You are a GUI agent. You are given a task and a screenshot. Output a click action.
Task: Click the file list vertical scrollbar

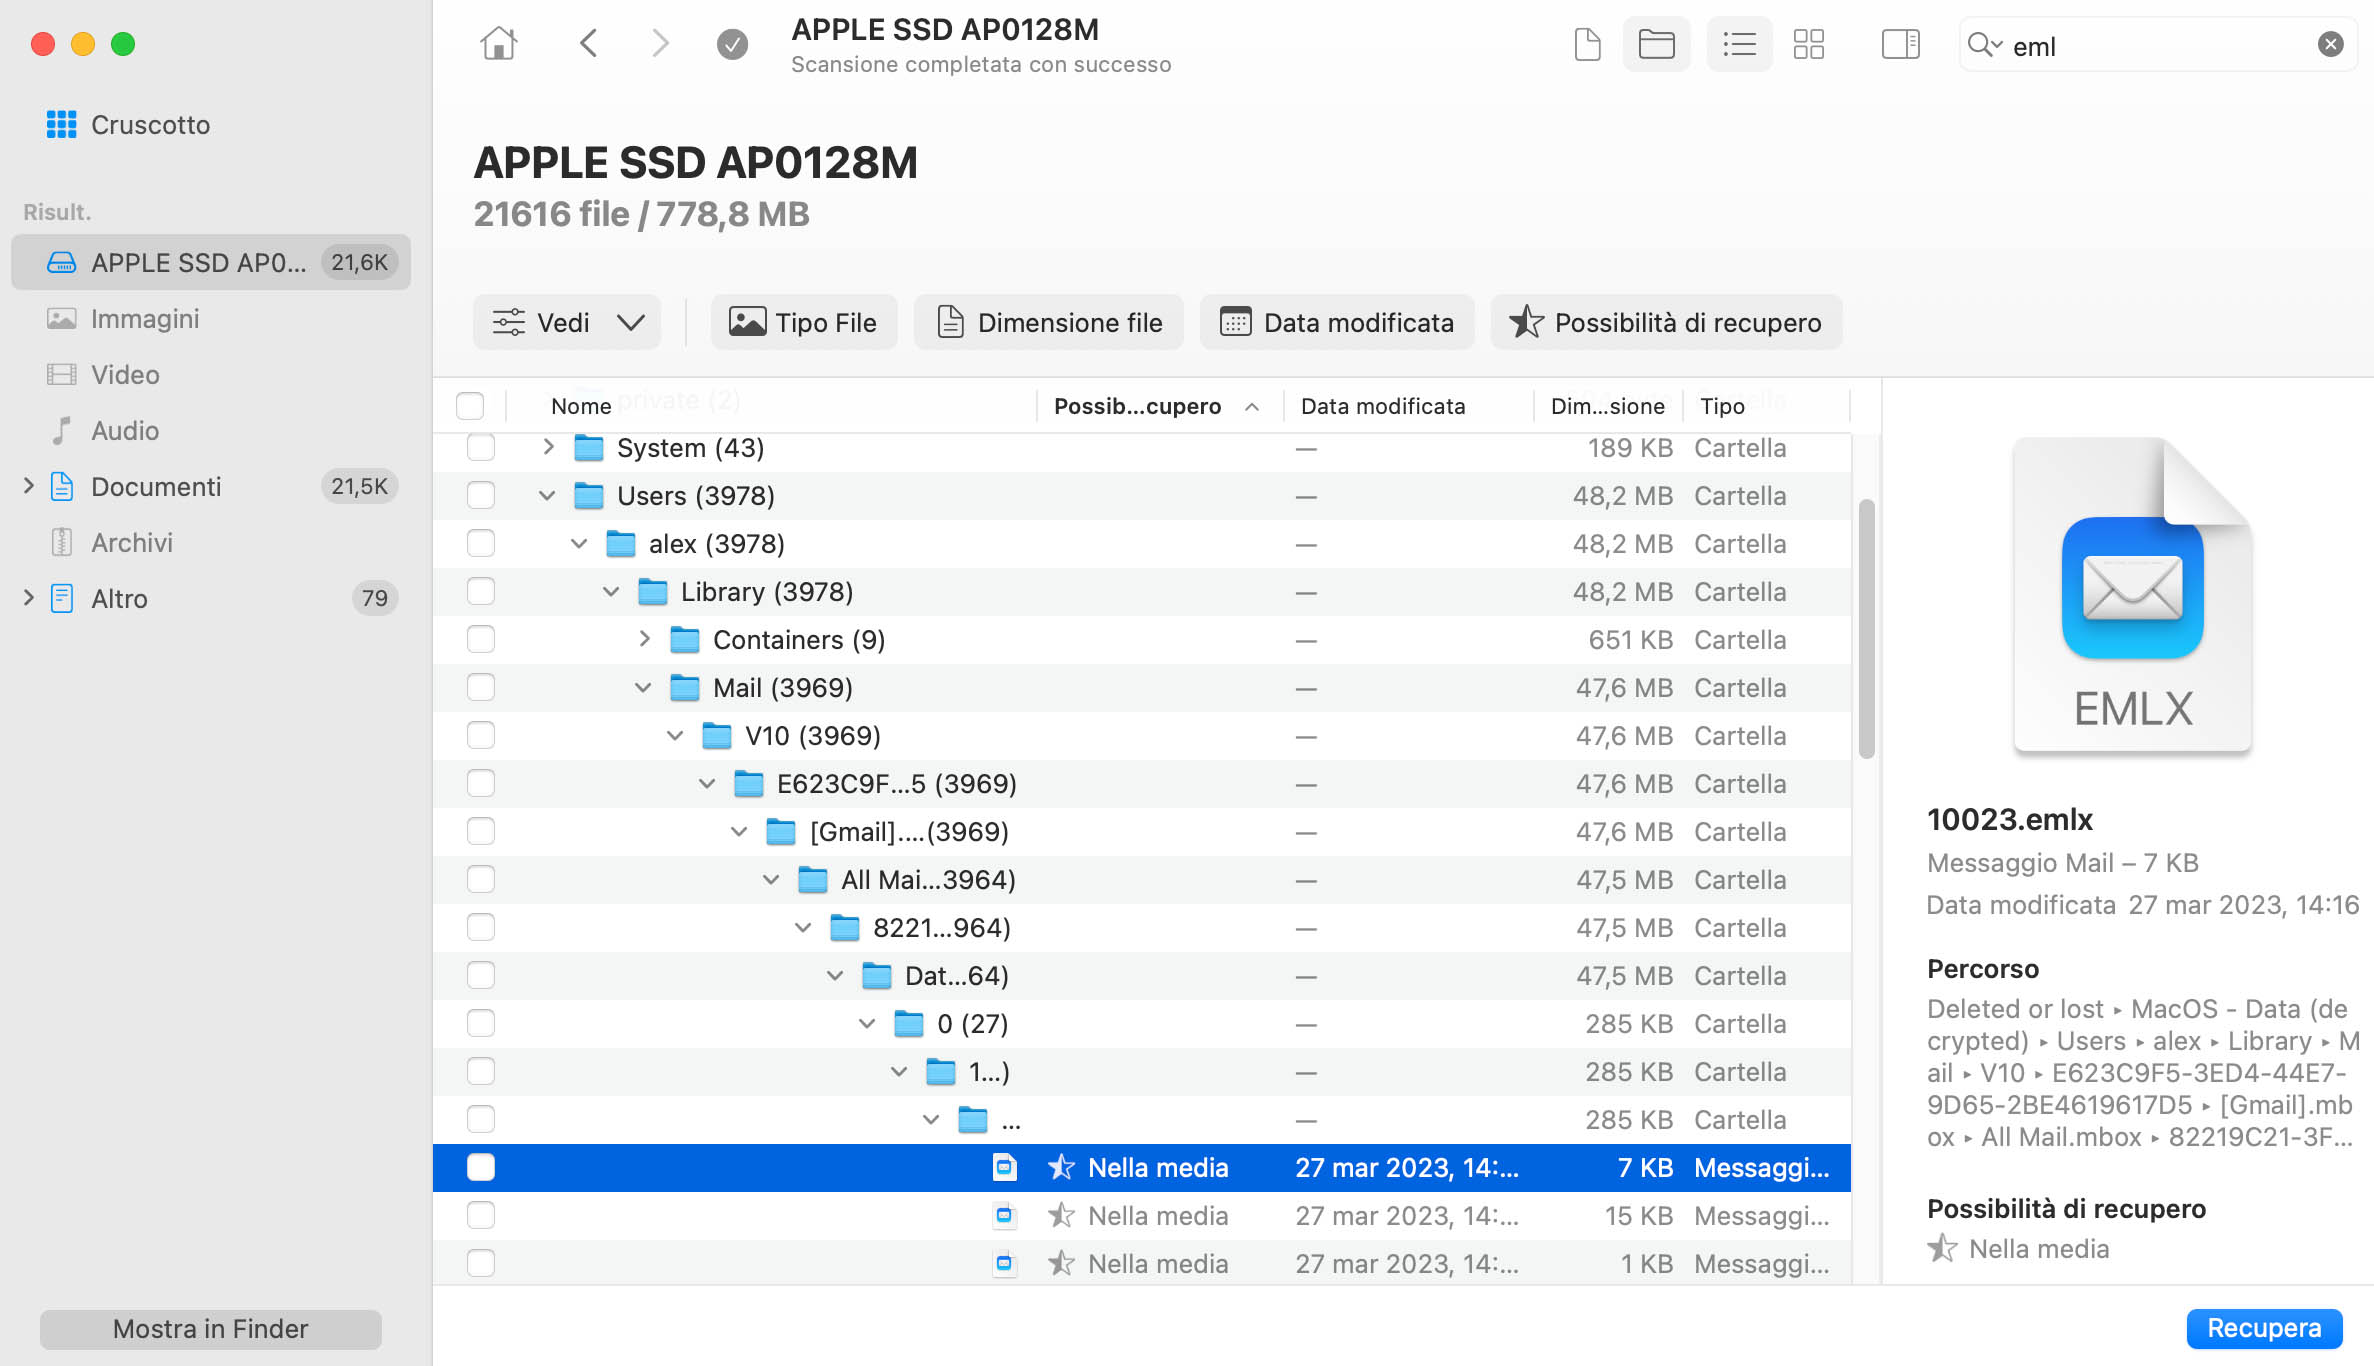click(x=1866, y=628)
